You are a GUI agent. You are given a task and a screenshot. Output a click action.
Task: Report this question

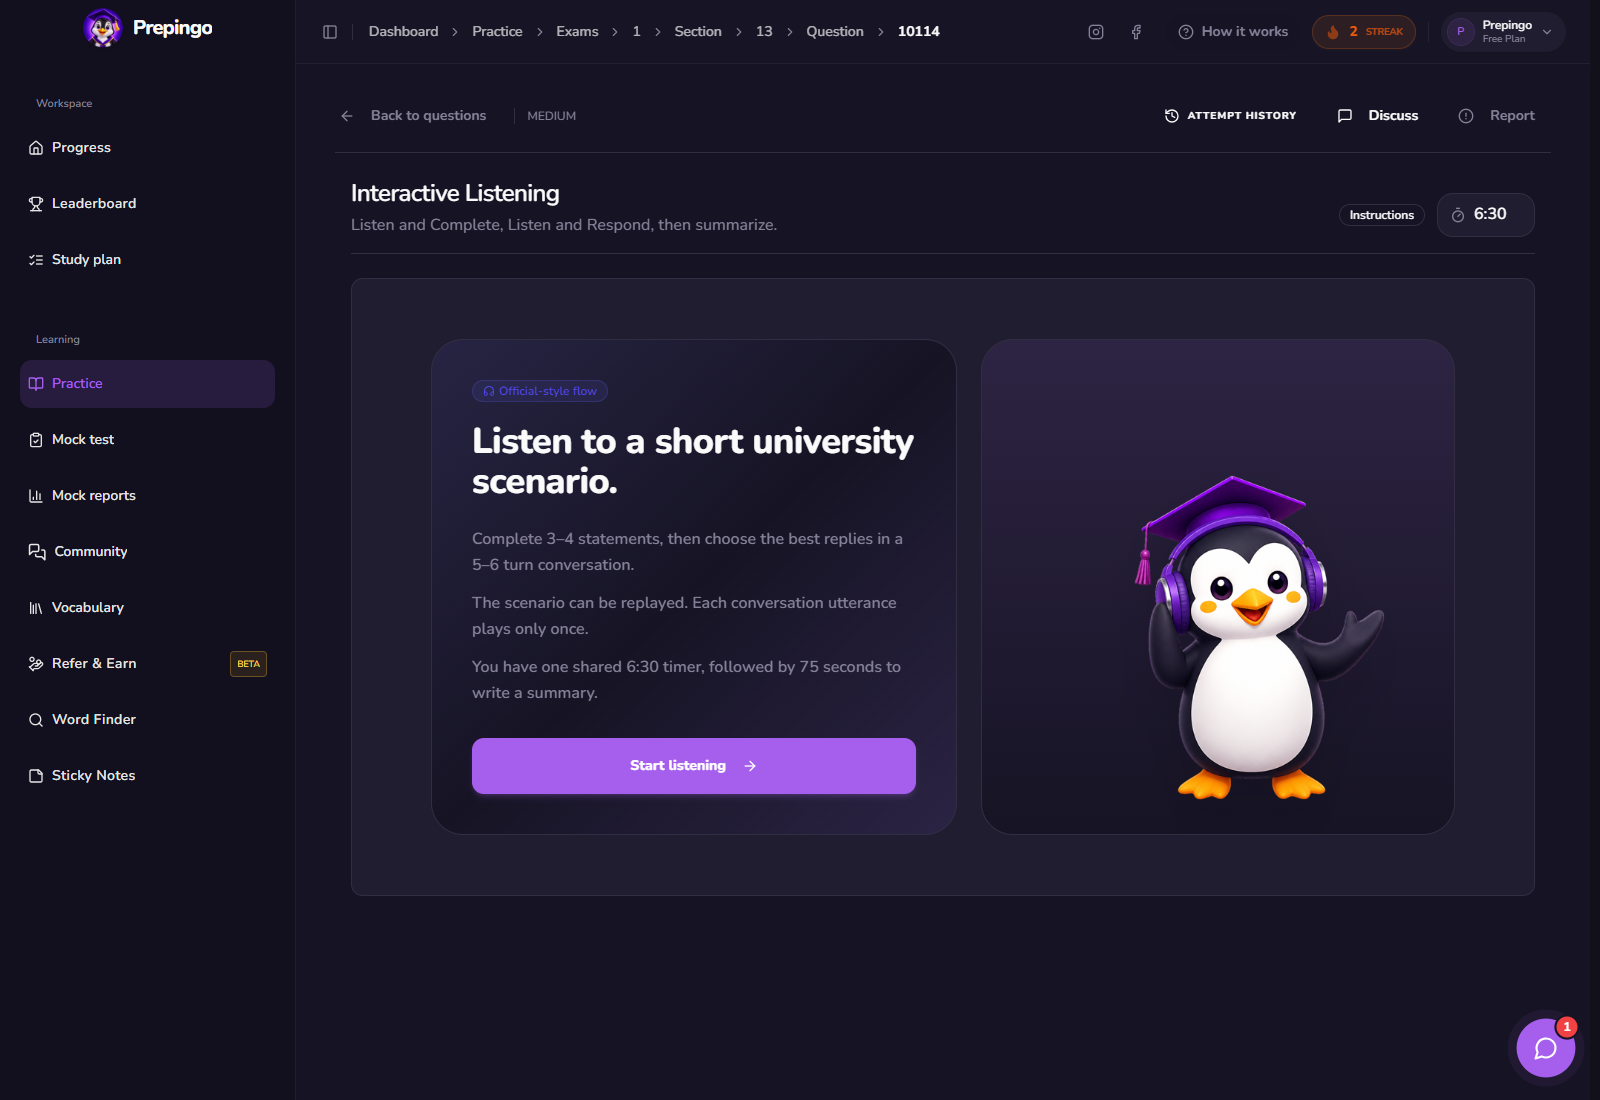click(x=1497, y=116)
